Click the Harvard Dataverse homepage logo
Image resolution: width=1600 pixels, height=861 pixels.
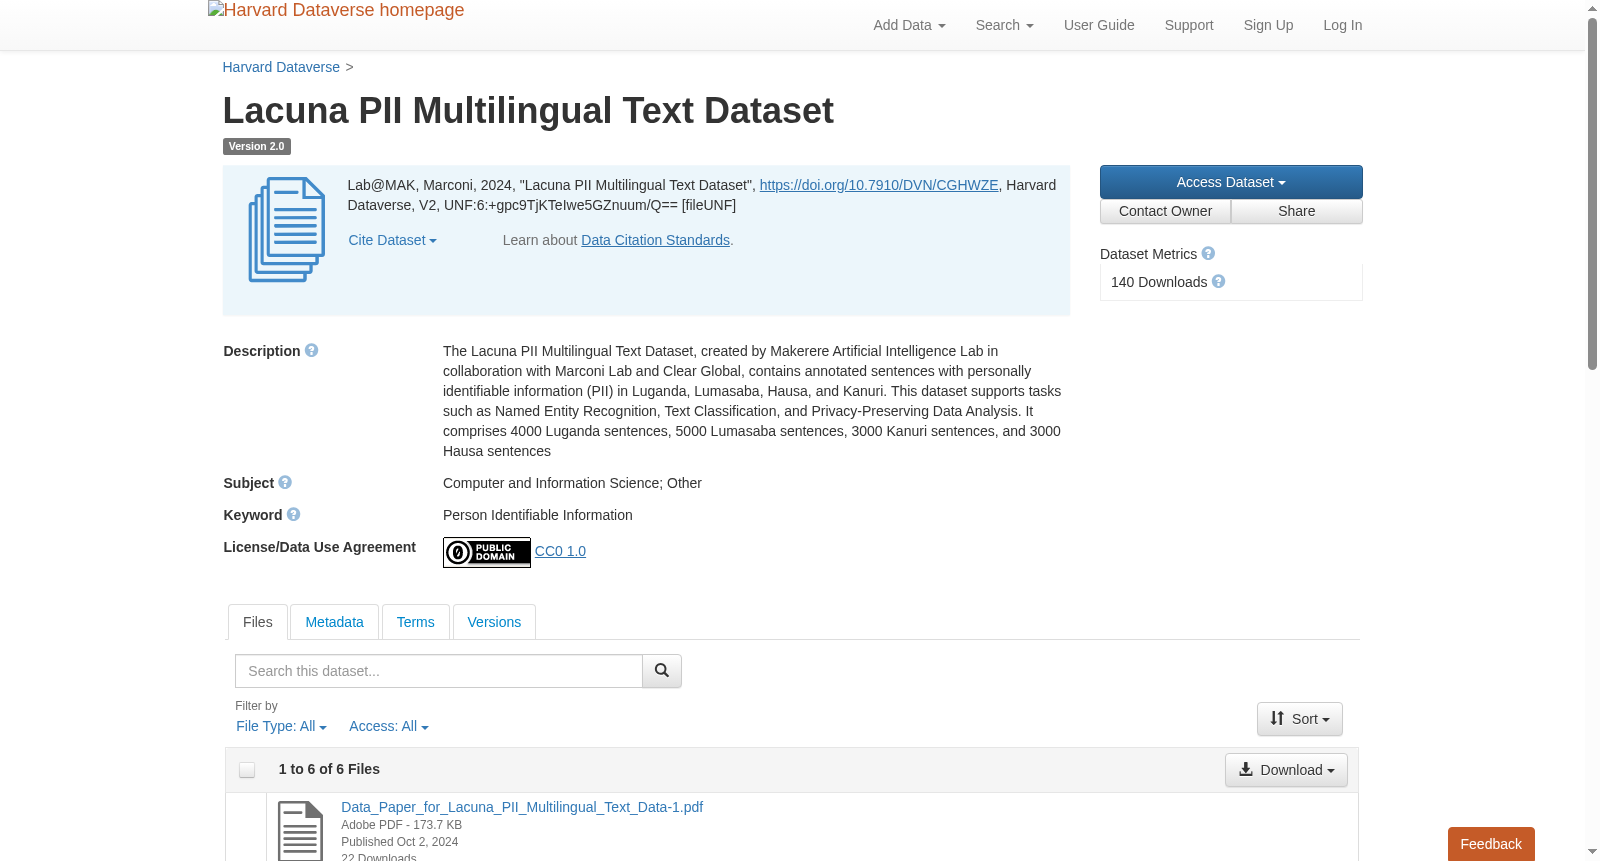[336, 11]
